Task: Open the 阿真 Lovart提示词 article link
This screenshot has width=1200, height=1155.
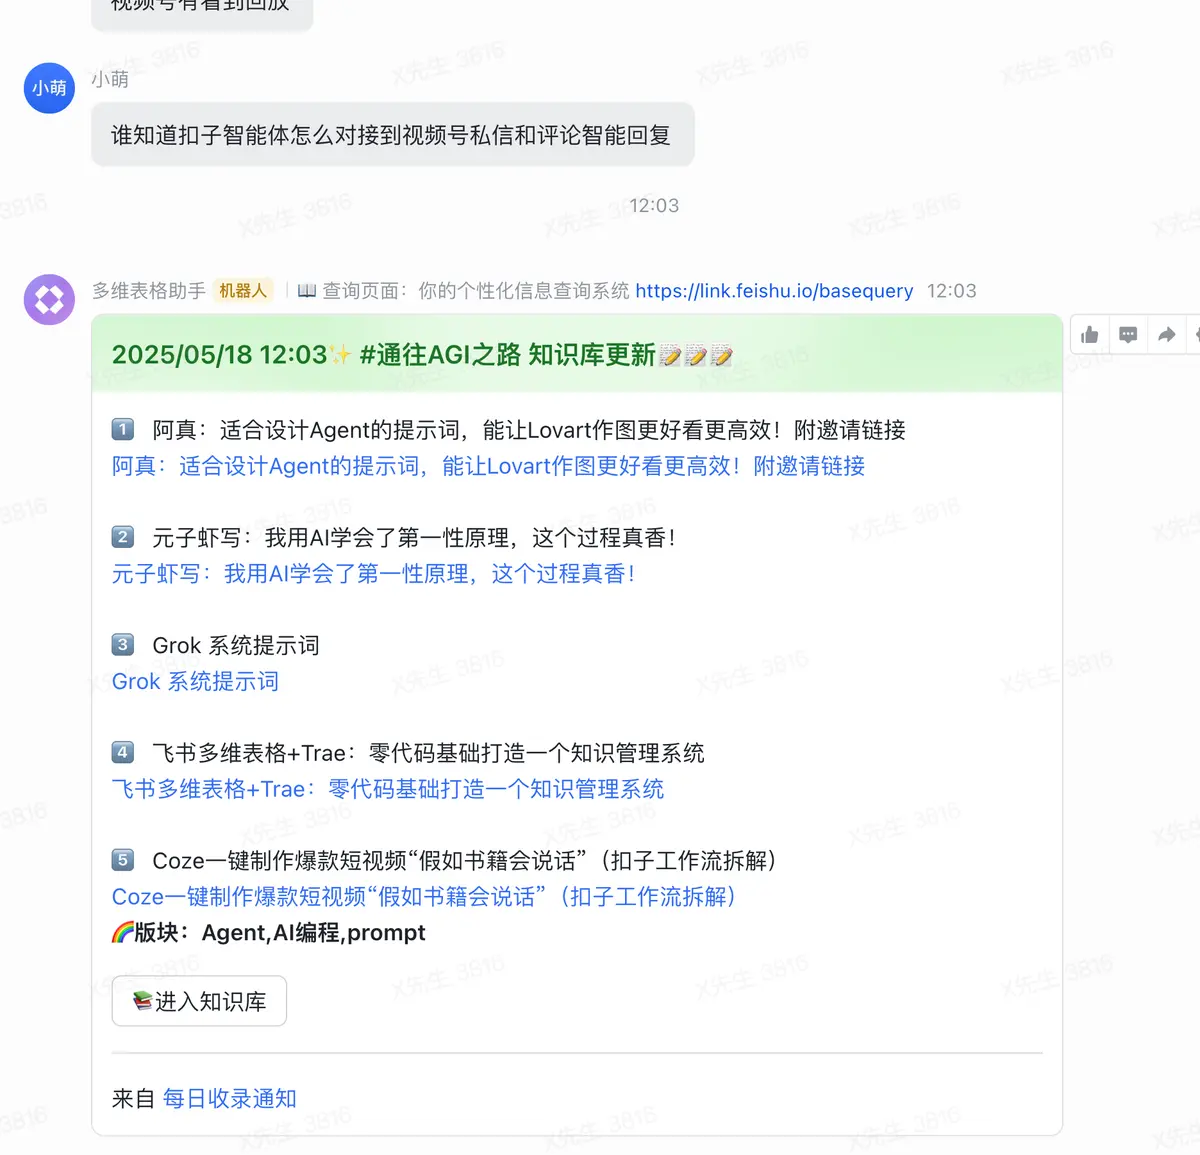Action: pyautogui.click(x=488, y=466)
